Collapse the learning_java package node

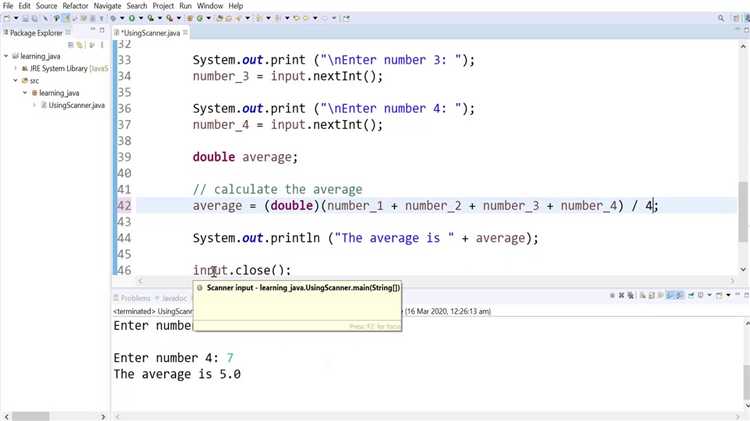tap(25, 93)
